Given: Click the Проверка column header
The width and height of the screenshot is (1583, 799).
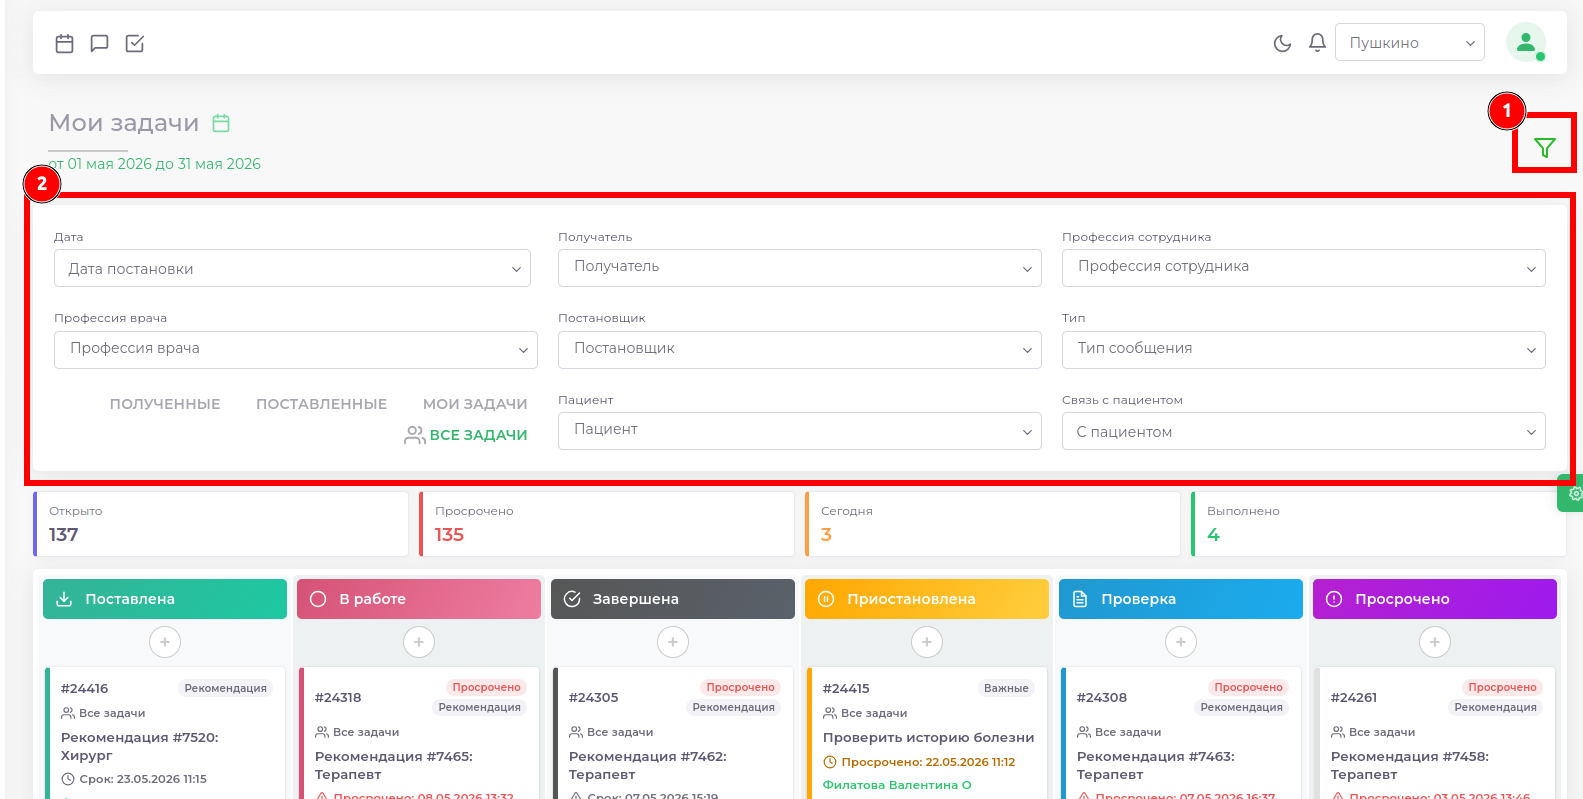Looking at the screenshot, I should [x=1181, y=599].
